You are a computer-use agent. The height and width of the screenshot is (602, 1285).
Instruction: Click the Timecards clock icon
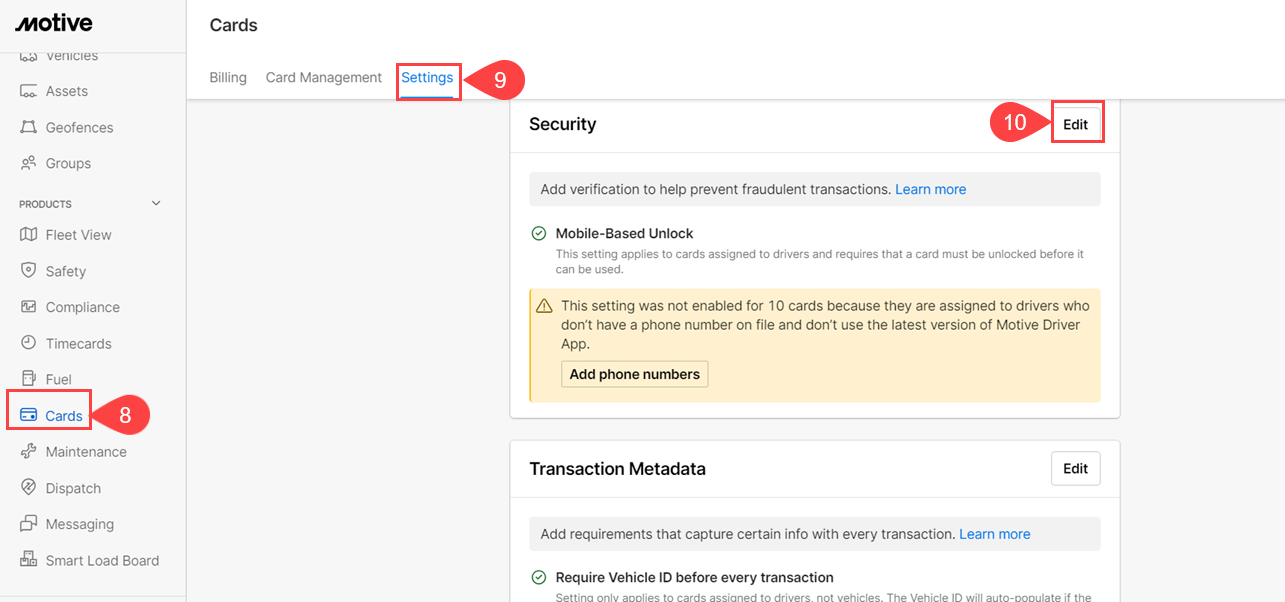pyautogui.click(x=29, y=343)
